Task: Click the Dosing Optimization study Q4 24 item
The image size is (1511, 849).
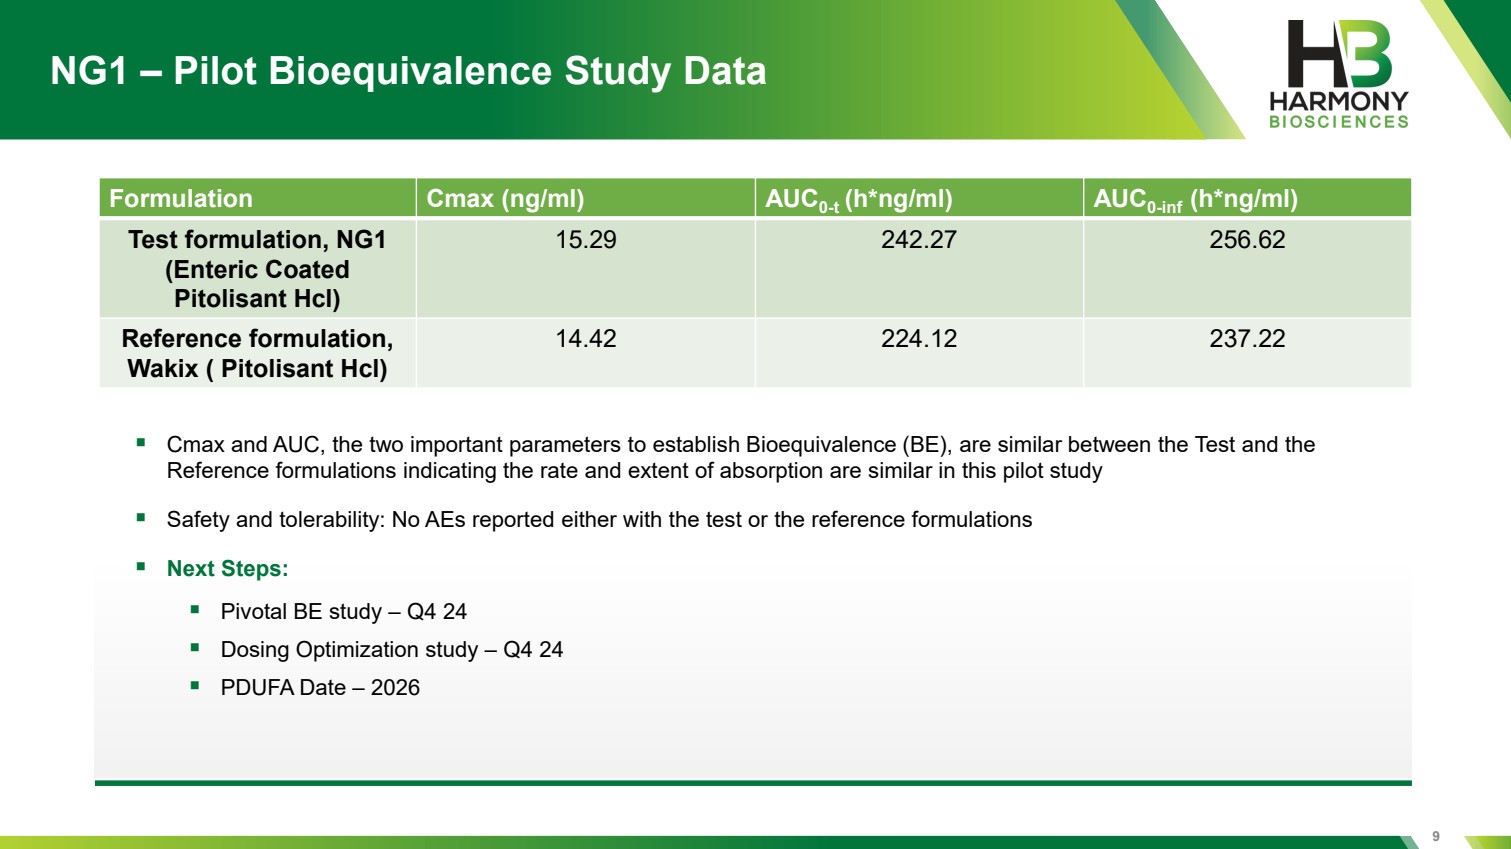Action: [391, 650]
